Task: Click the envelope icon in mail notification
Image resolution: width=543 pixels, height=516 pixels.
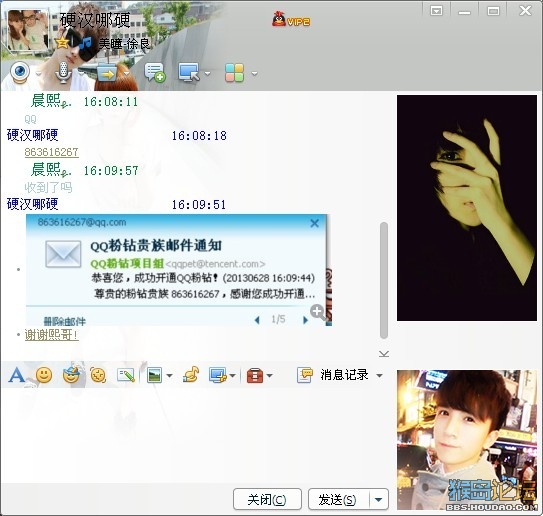Action: point(63,254)
